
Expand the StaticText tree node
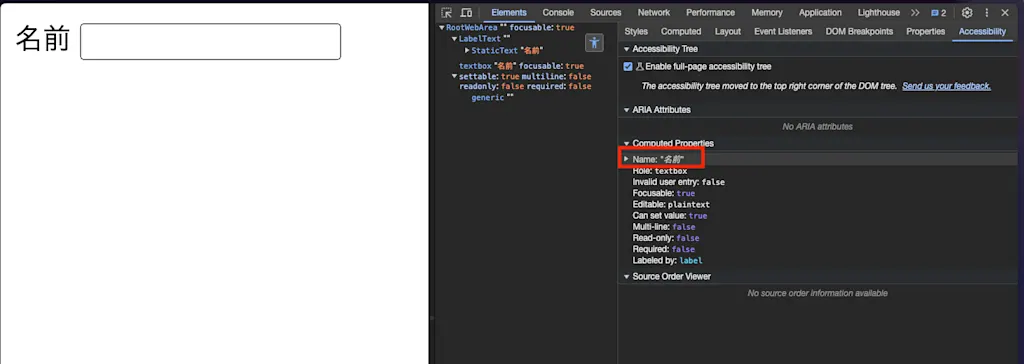(467, 50)
